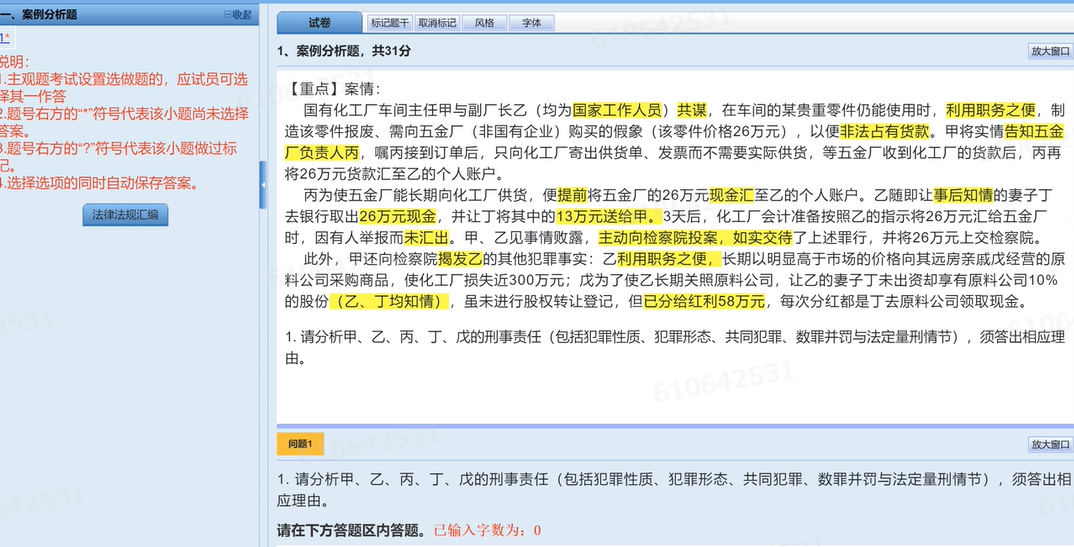
Task: Click 标记题干 to highlight question text
Action: coord(390,23)
